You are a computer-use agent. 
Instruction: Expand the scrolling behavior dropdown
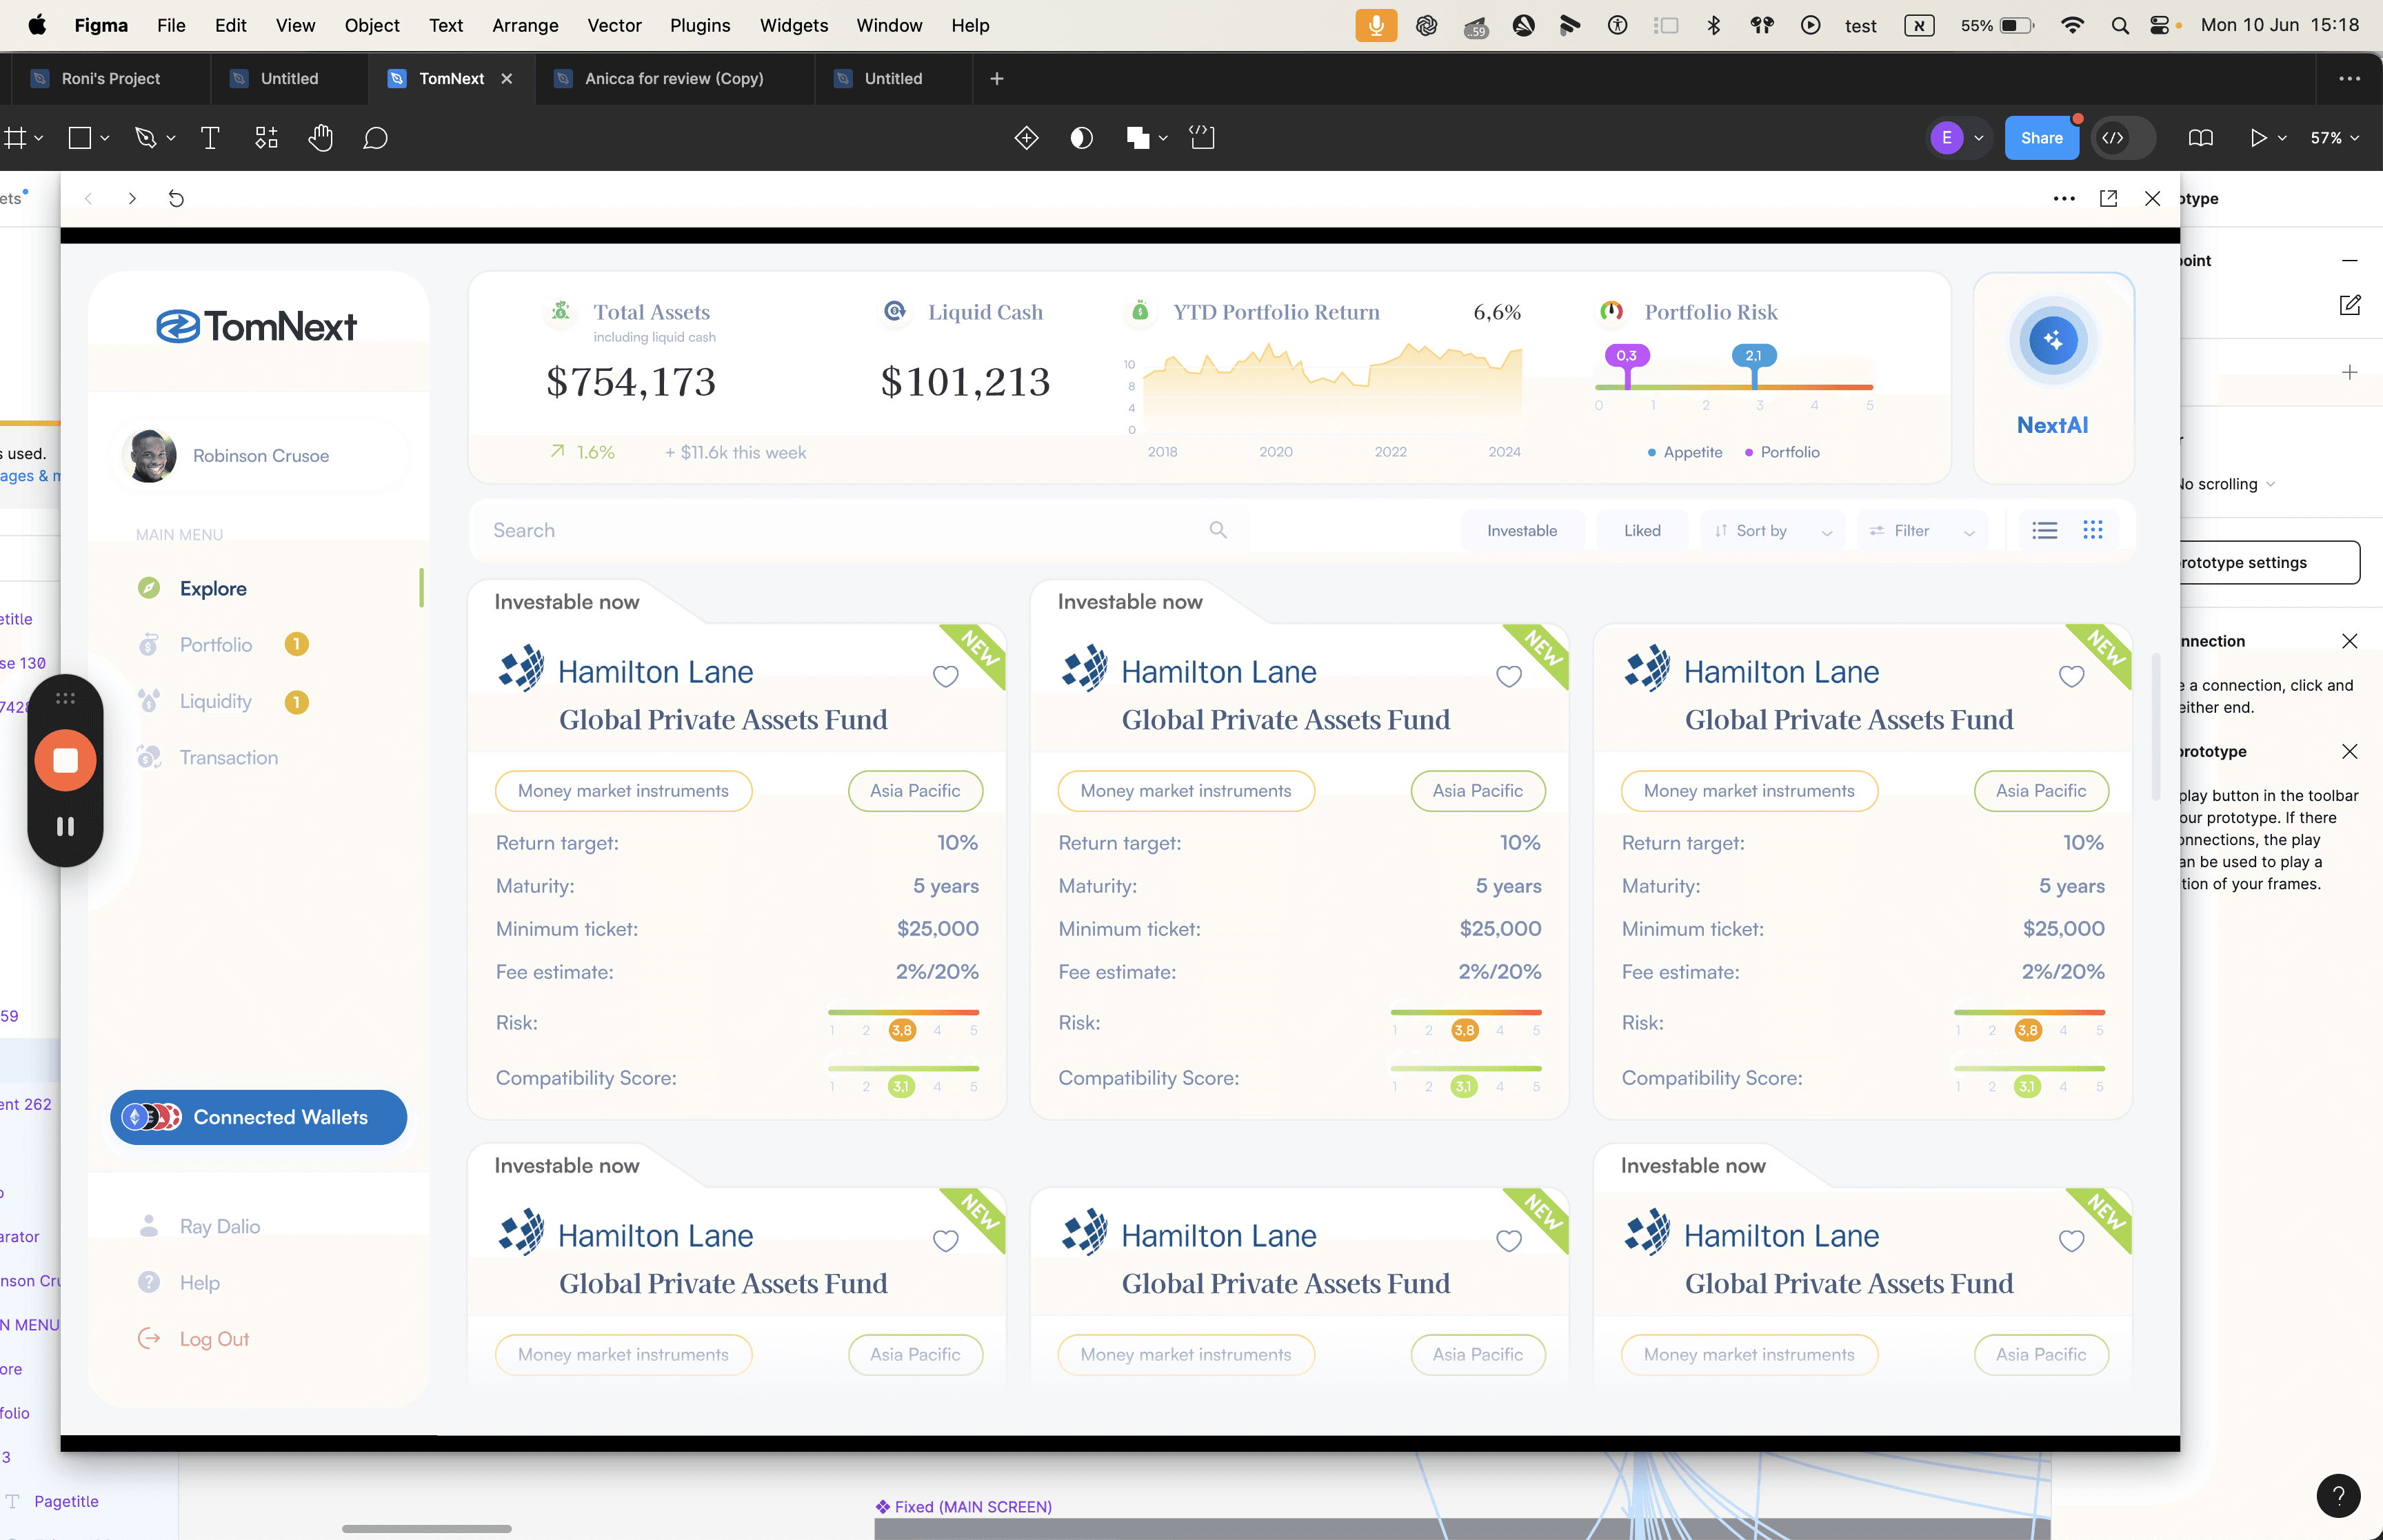pos(2227,484)
